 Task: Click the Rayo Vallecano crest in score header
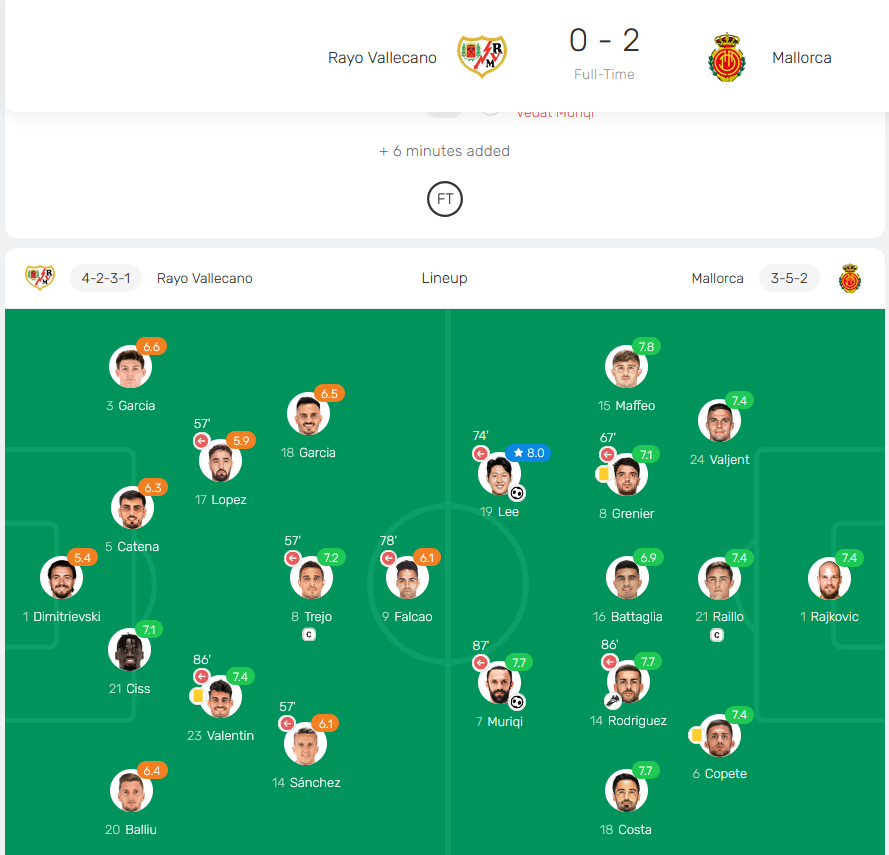point(482,57)
